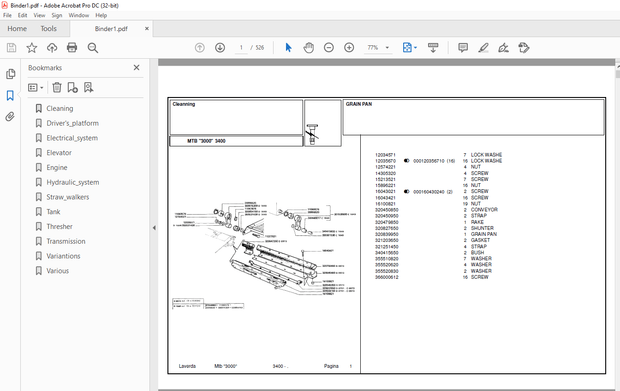The width and height of the screenshot is (620, 391).
Task: Select the Binder1.pdf document tab
Action: point(111,29)
